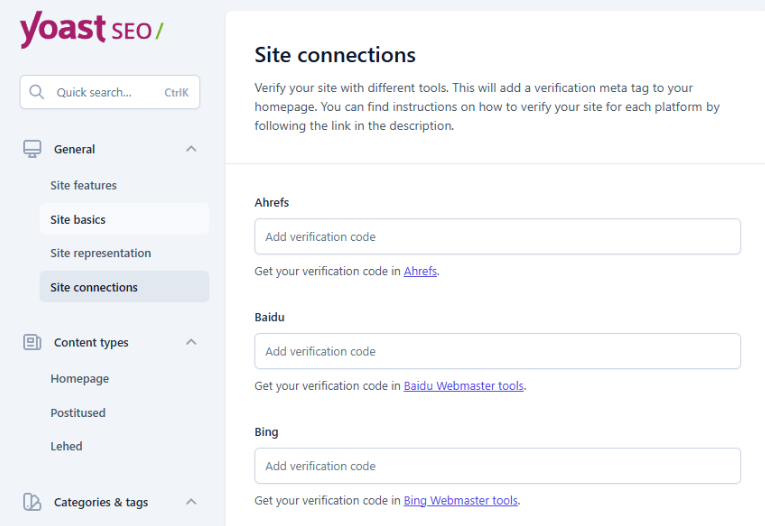765x526 pixels.
Task: Click the Yoast SEO logo
Action: (90, 30)
